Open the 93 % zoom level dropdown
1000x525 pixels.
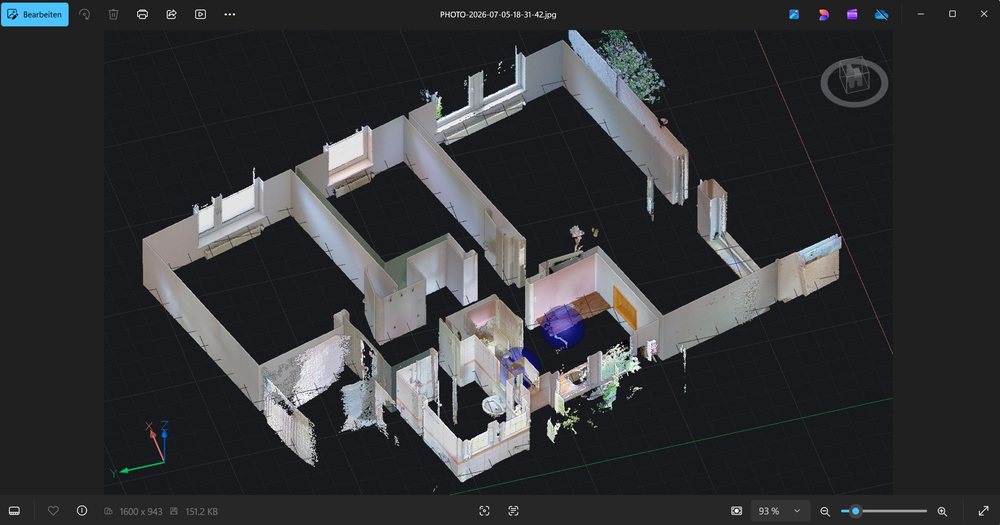pyautogui.click(x=780, y=511)
